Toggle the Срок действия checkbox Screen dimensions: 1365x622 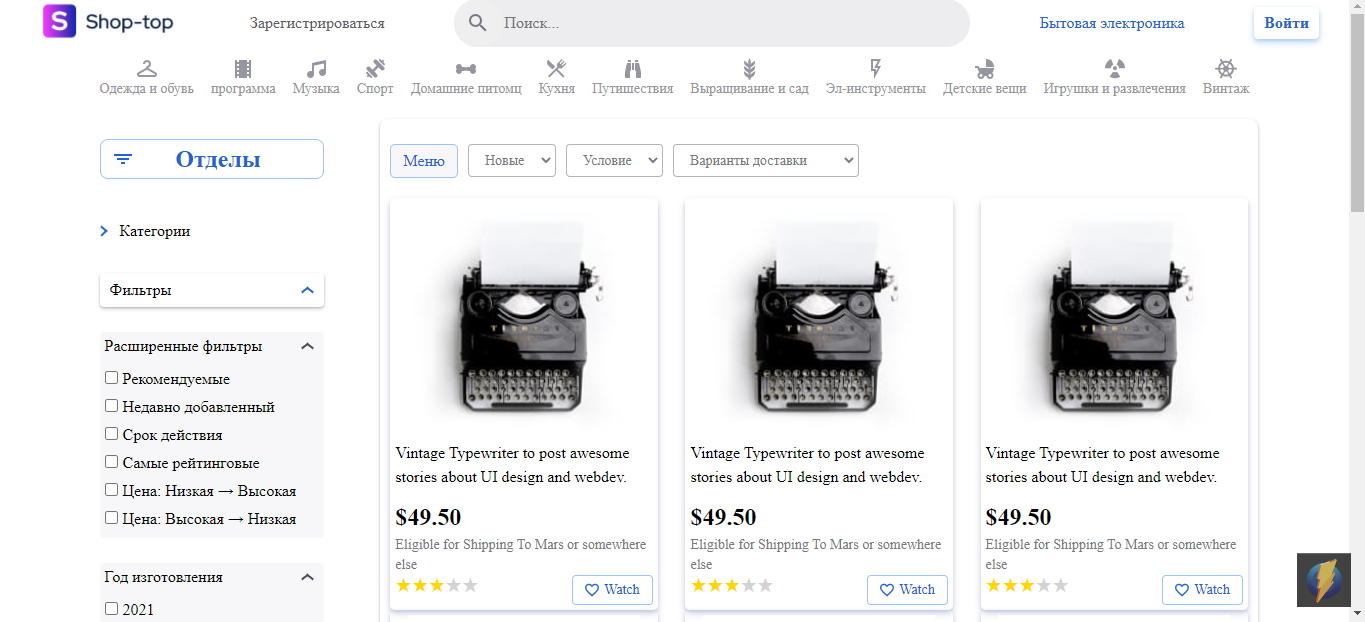click(112, 434)
